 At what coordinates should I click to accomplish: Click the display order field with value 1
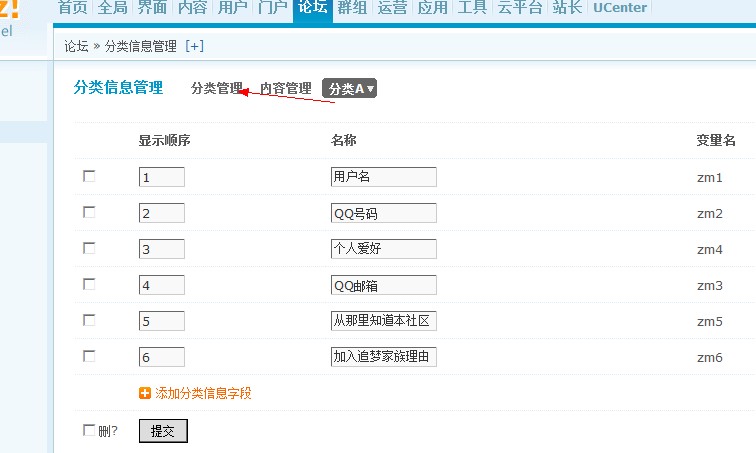[x=162, y=177]
